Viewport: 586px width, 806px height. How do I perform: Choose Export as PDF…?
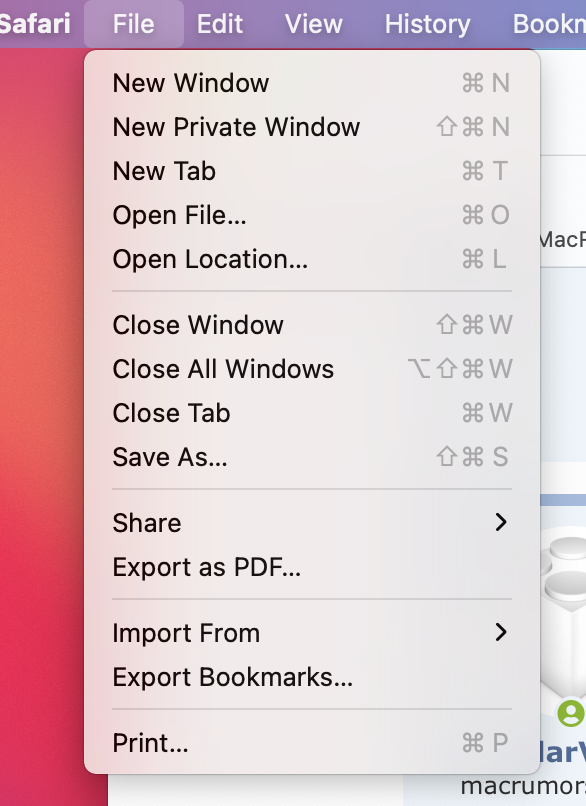pyautogui.click(x=312, y=567)
